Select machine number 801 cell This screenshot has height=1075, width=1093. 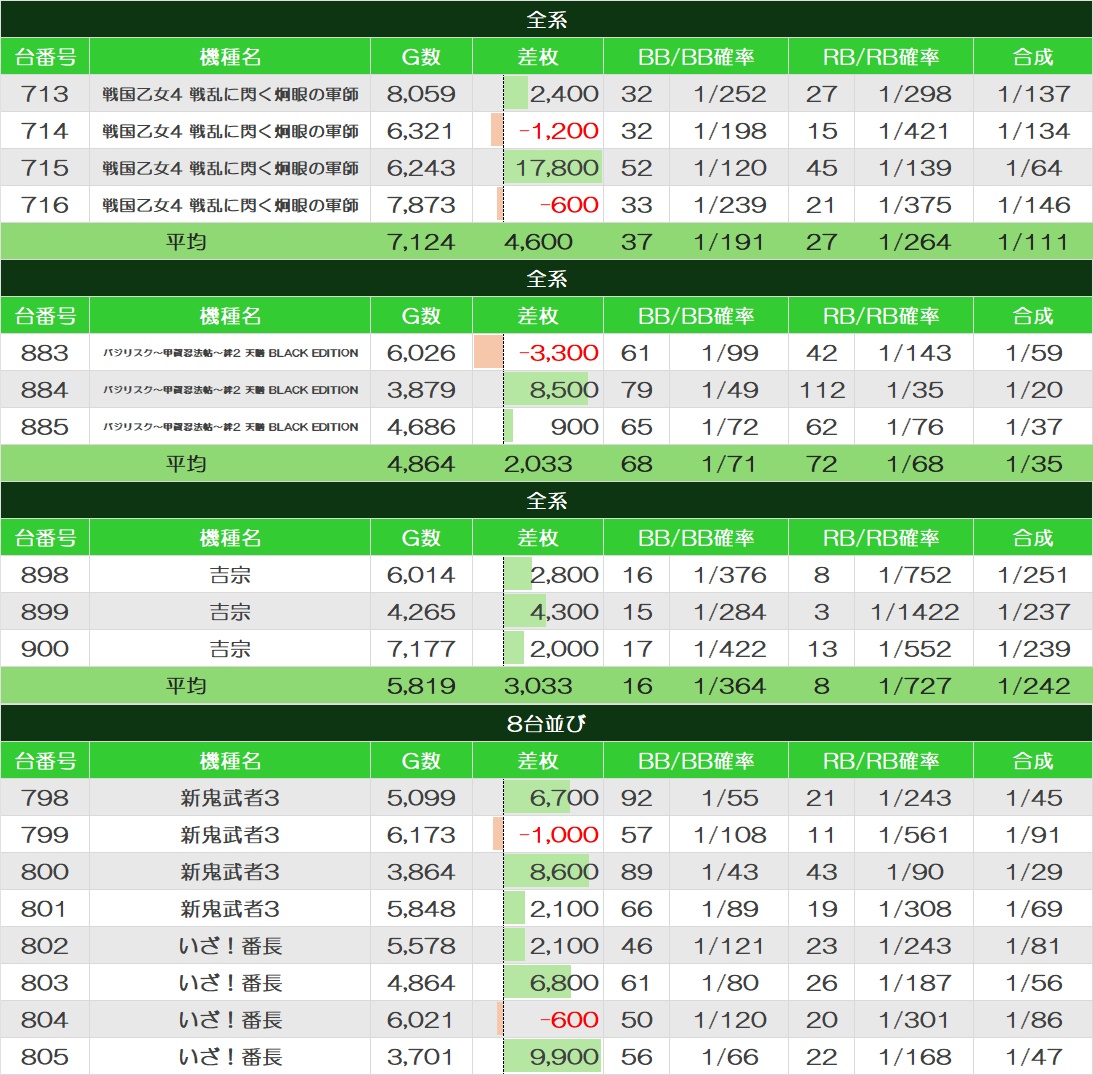[x=45, y=908]
